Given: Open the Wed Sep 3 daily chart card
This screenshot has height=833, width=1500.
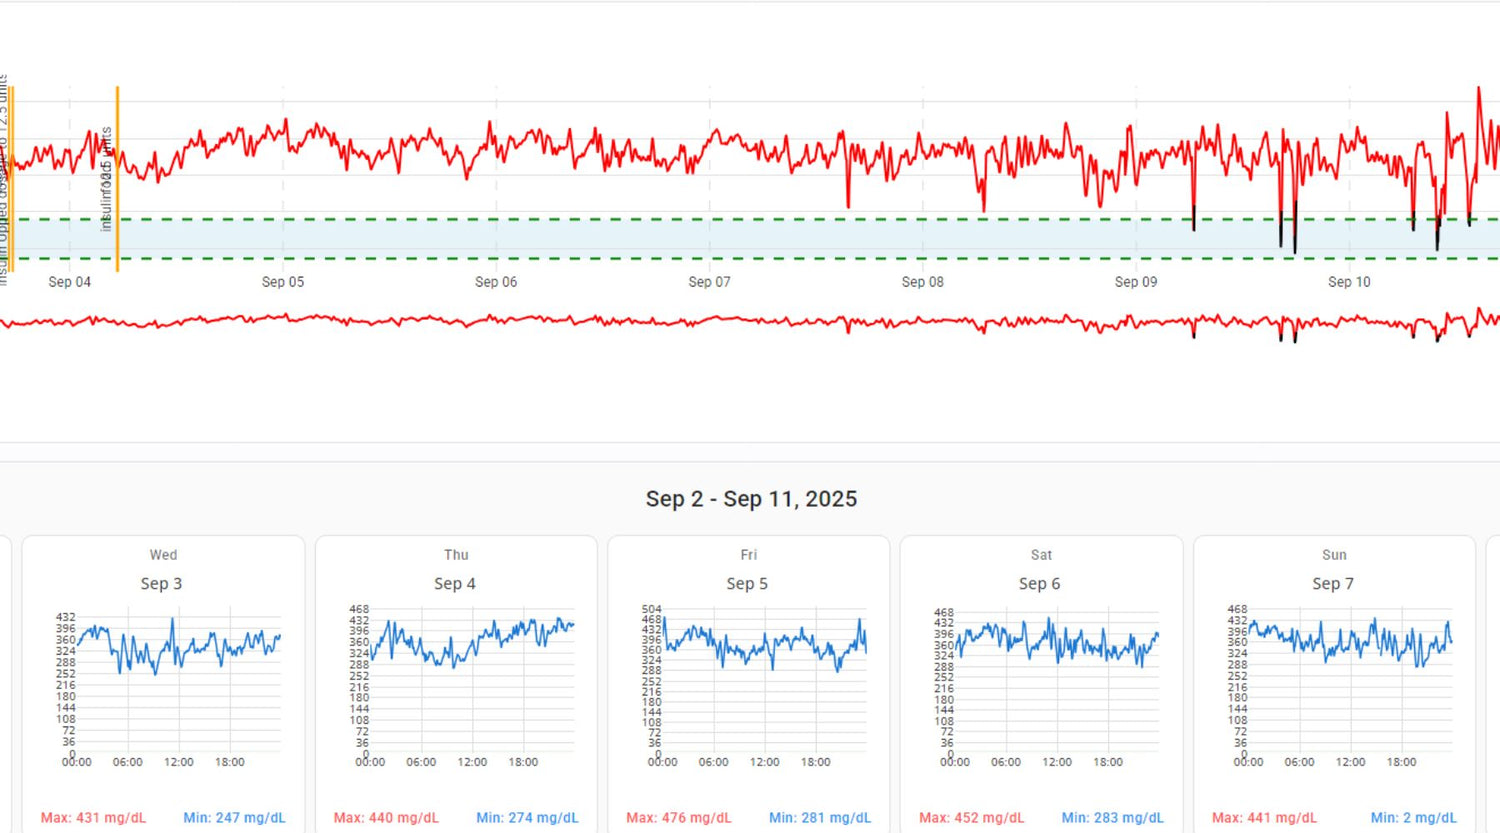Looking at the screenshot, I should click(x=163, y=583).
